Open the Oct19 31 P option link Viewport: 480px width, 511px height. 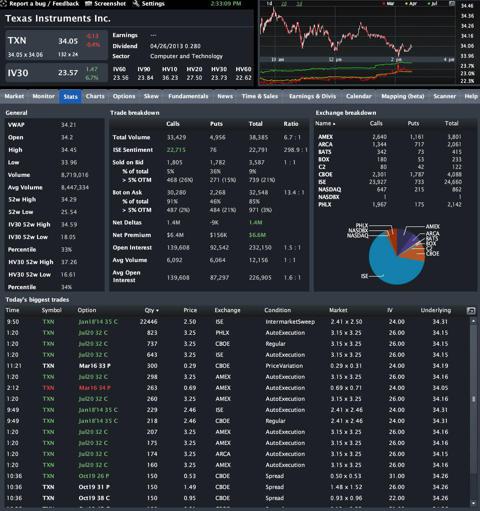click(94, 487)
